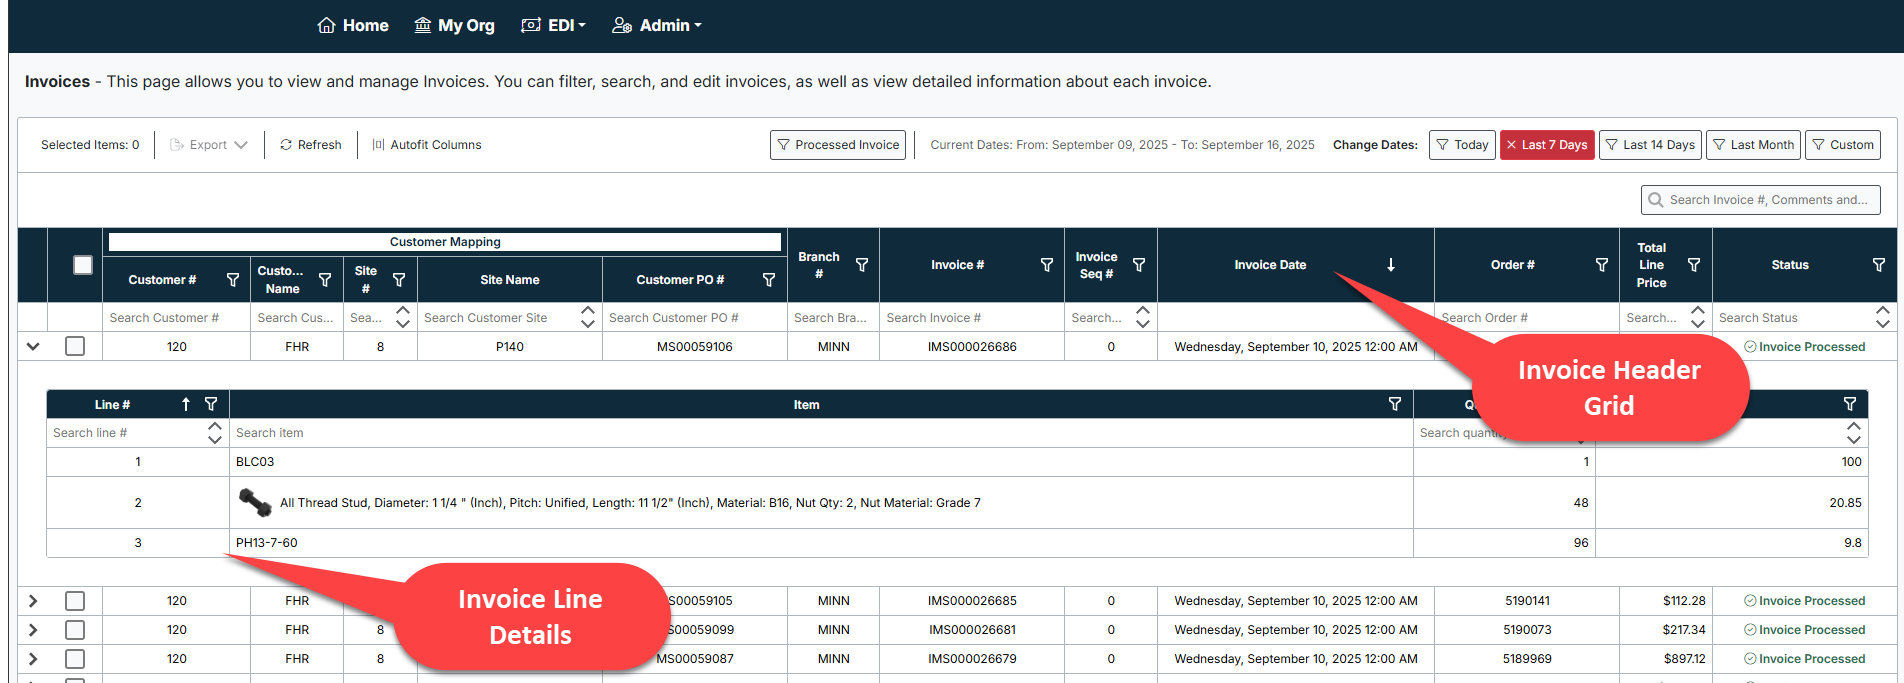Click the Refresh button
The image size is (1904, 683).
(x=311, y=145)
